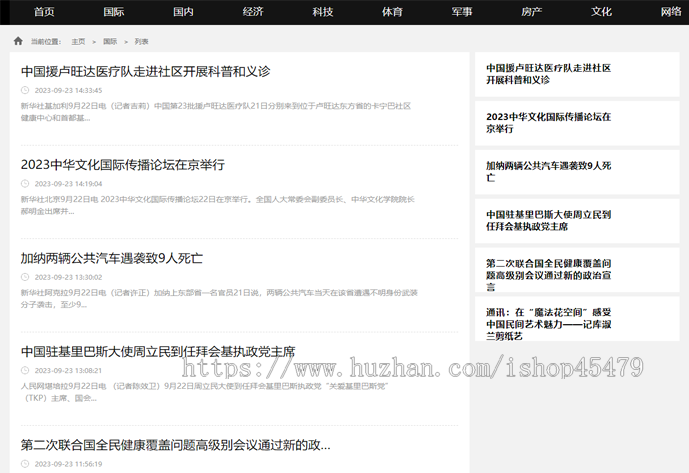
Task: Click summary text starting 新华社阿克拉9月22日电
Action: 219,298
